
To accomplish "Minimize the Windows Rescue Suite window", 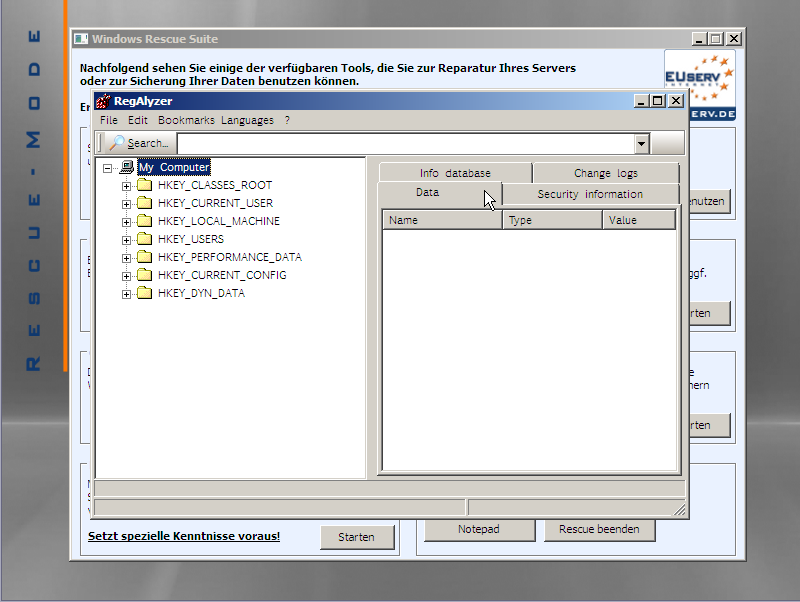I will click(699, 39).
